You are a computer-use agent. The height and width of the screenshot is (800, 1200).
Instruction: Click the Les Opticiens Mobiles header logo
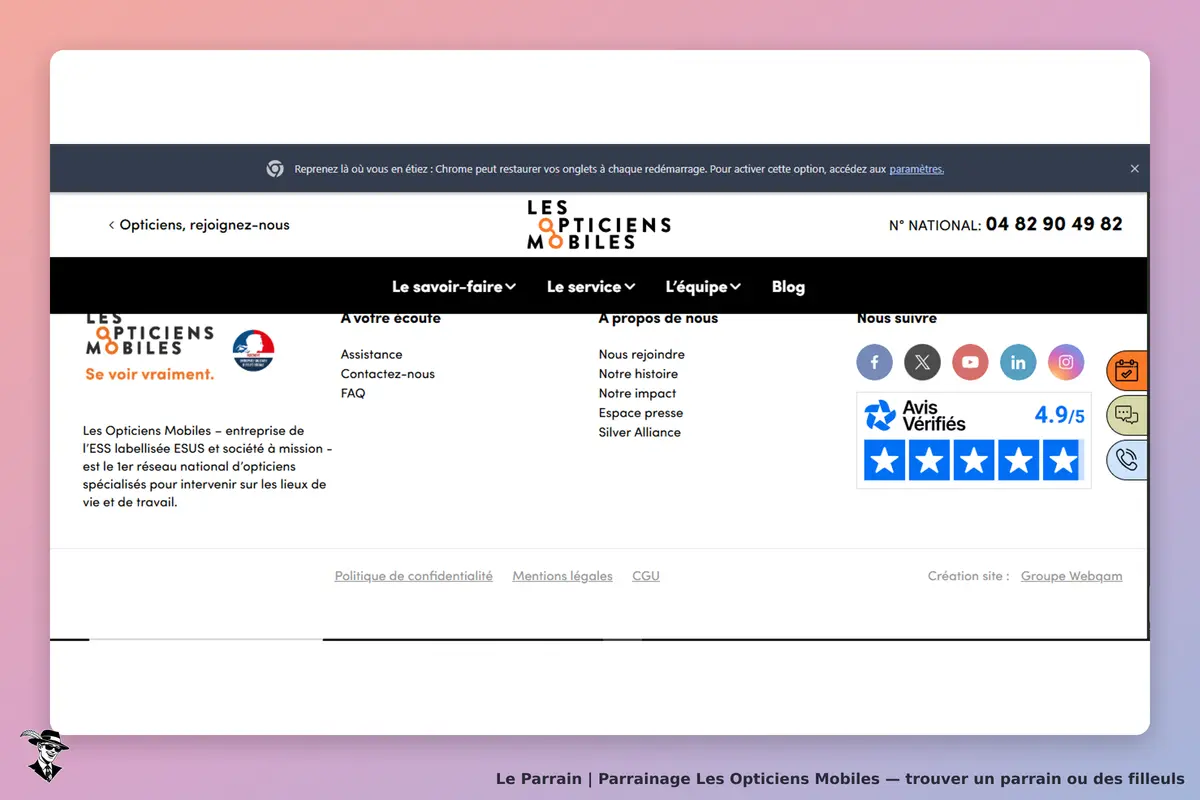pyautogui.click(x=599, y=225)
